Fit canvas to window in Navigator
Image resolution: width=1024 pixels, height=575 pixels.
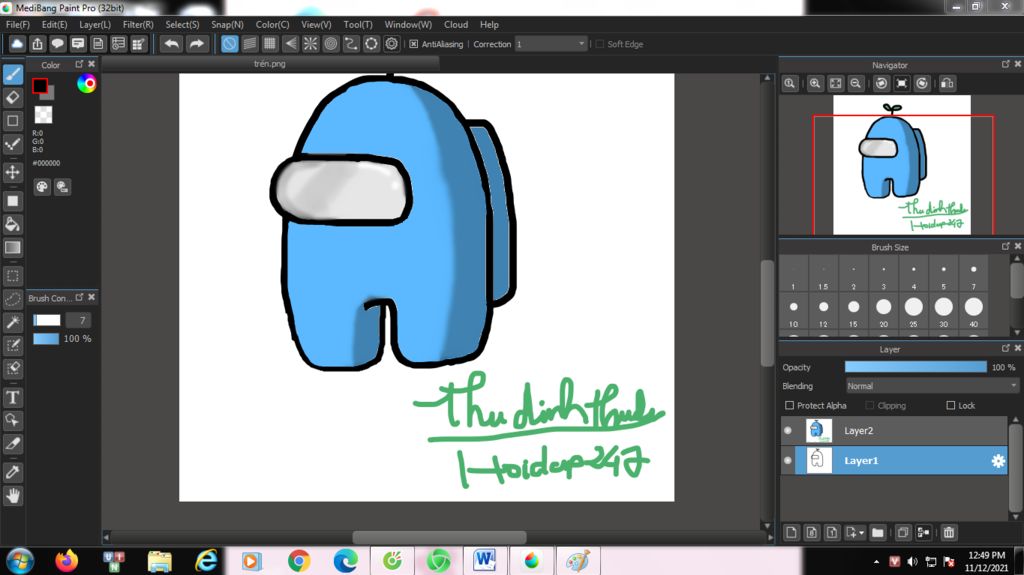[x=835, y=83]
